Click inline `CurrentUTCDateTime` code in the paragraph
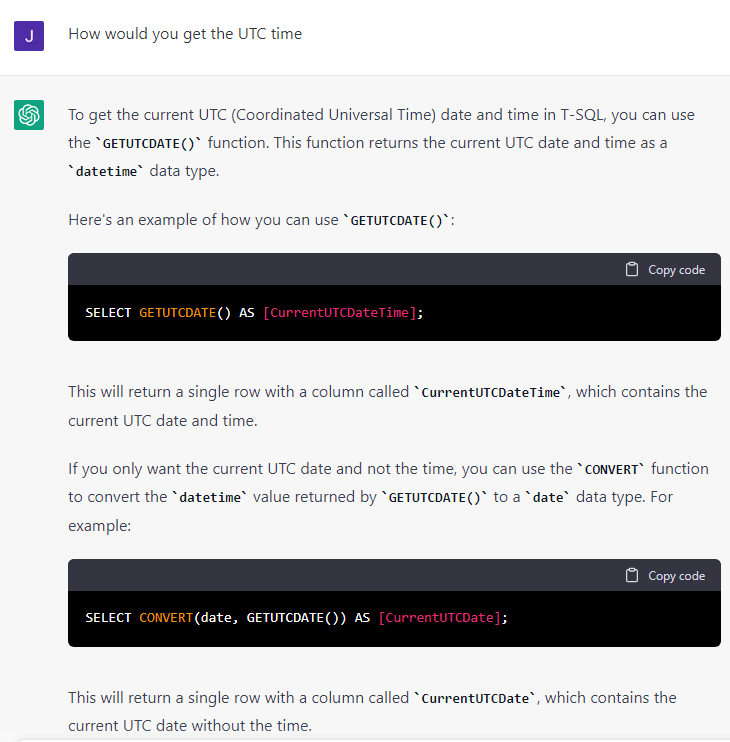The image size is (730, 742). [x=491, y=393]
